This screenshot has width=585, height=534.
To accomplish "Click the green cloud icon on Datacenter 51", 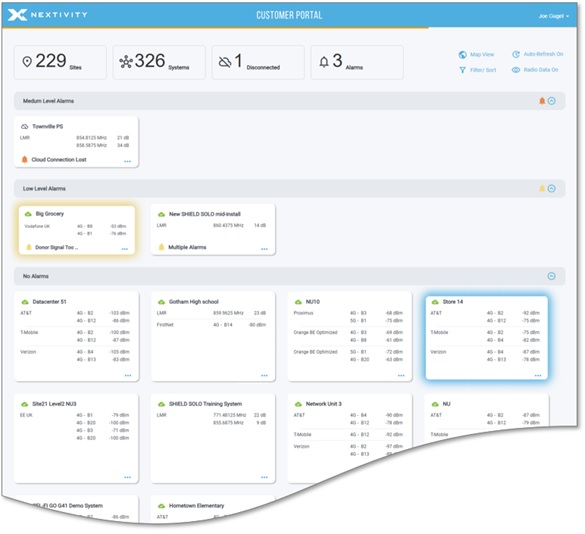I will pos(25,302).
